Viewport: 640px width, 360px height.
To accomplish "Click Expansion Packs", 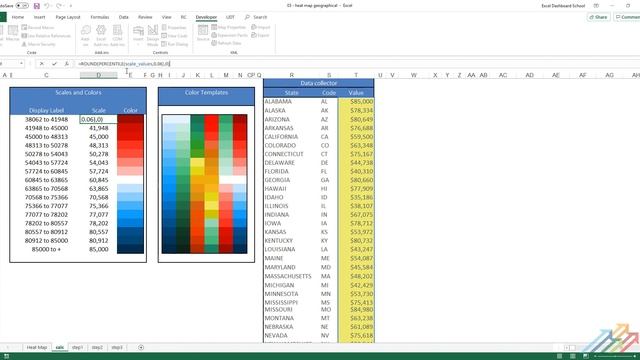I will [229, 35].
